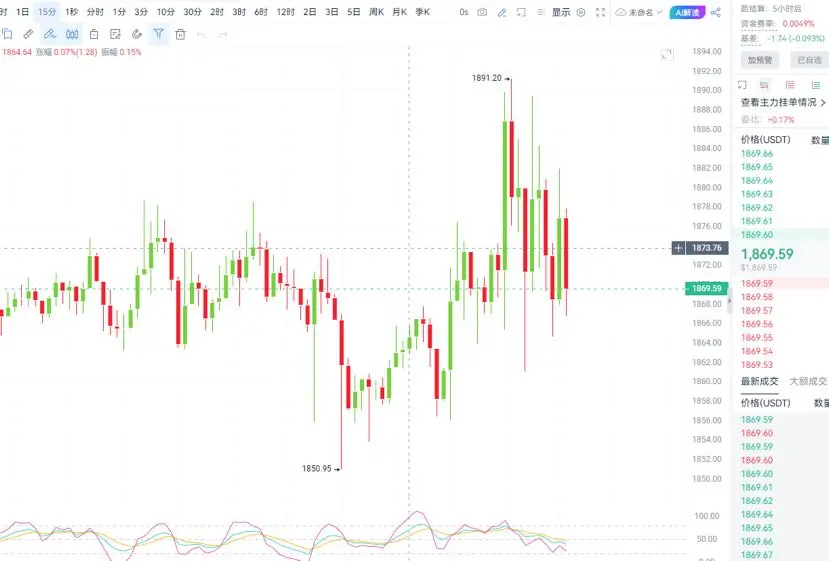
Task: Toggle the 已自选 watchlist button
Action: click(809, 60)
